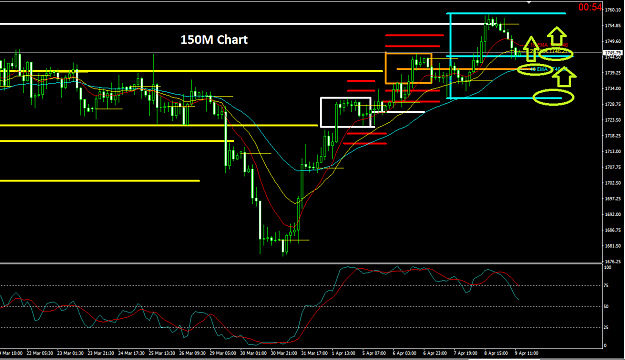Click the 1749.60 price axis label
Viewport: 625px width, 360px height.
[x=613, y=41]
